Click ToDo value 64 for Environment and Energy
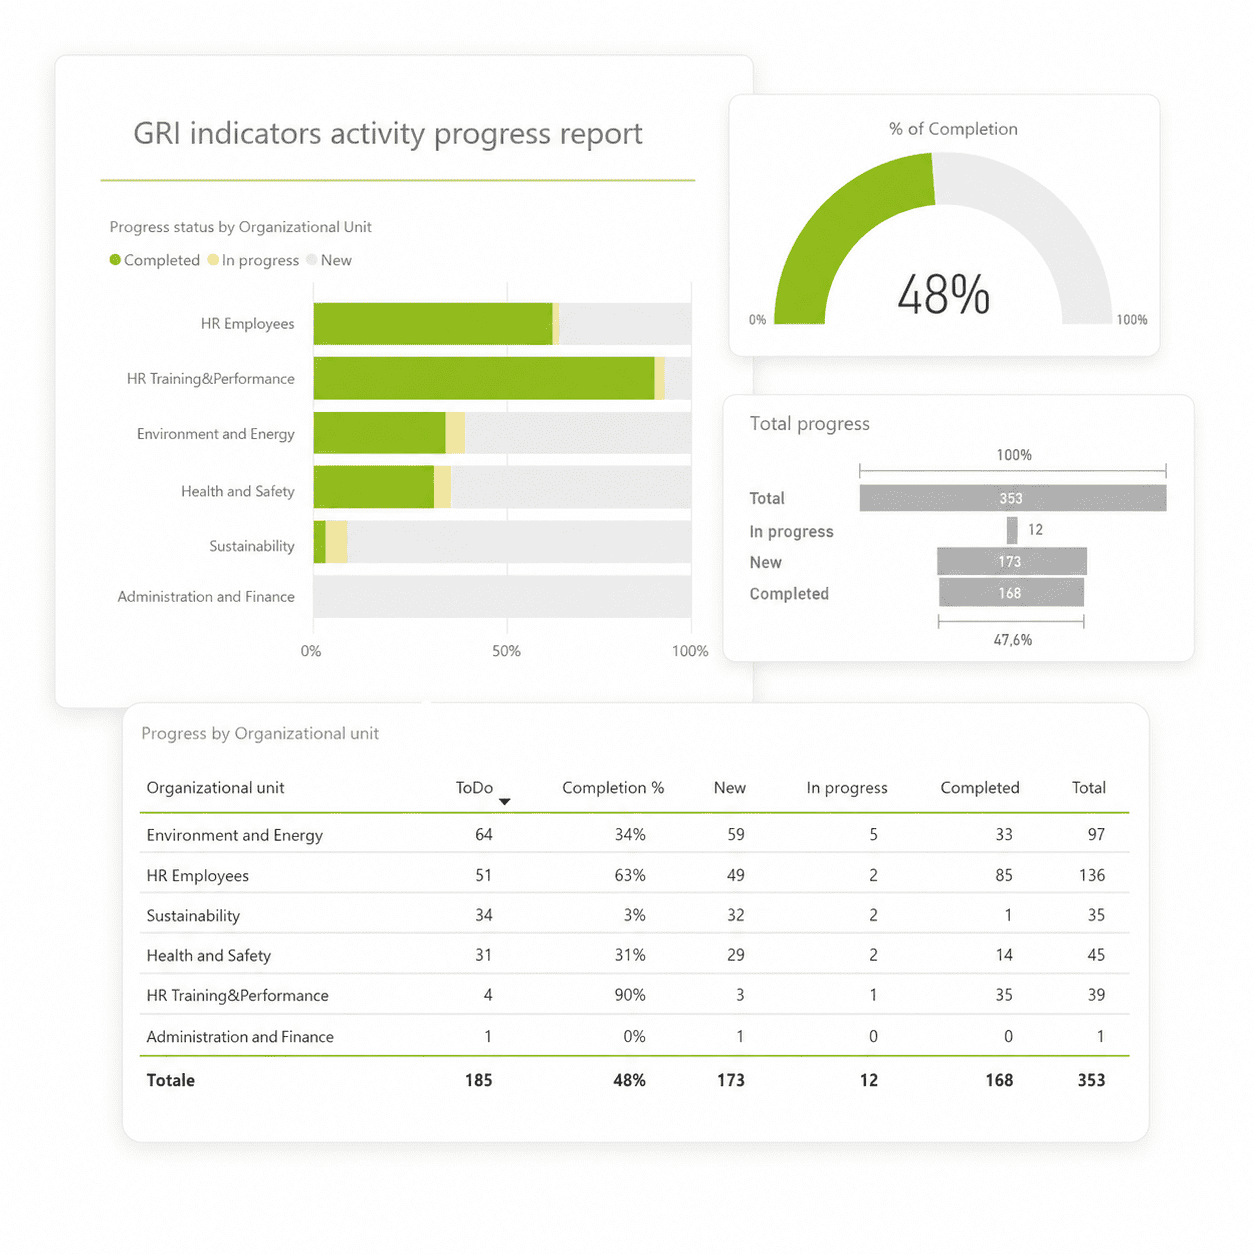 pos(484,834)
